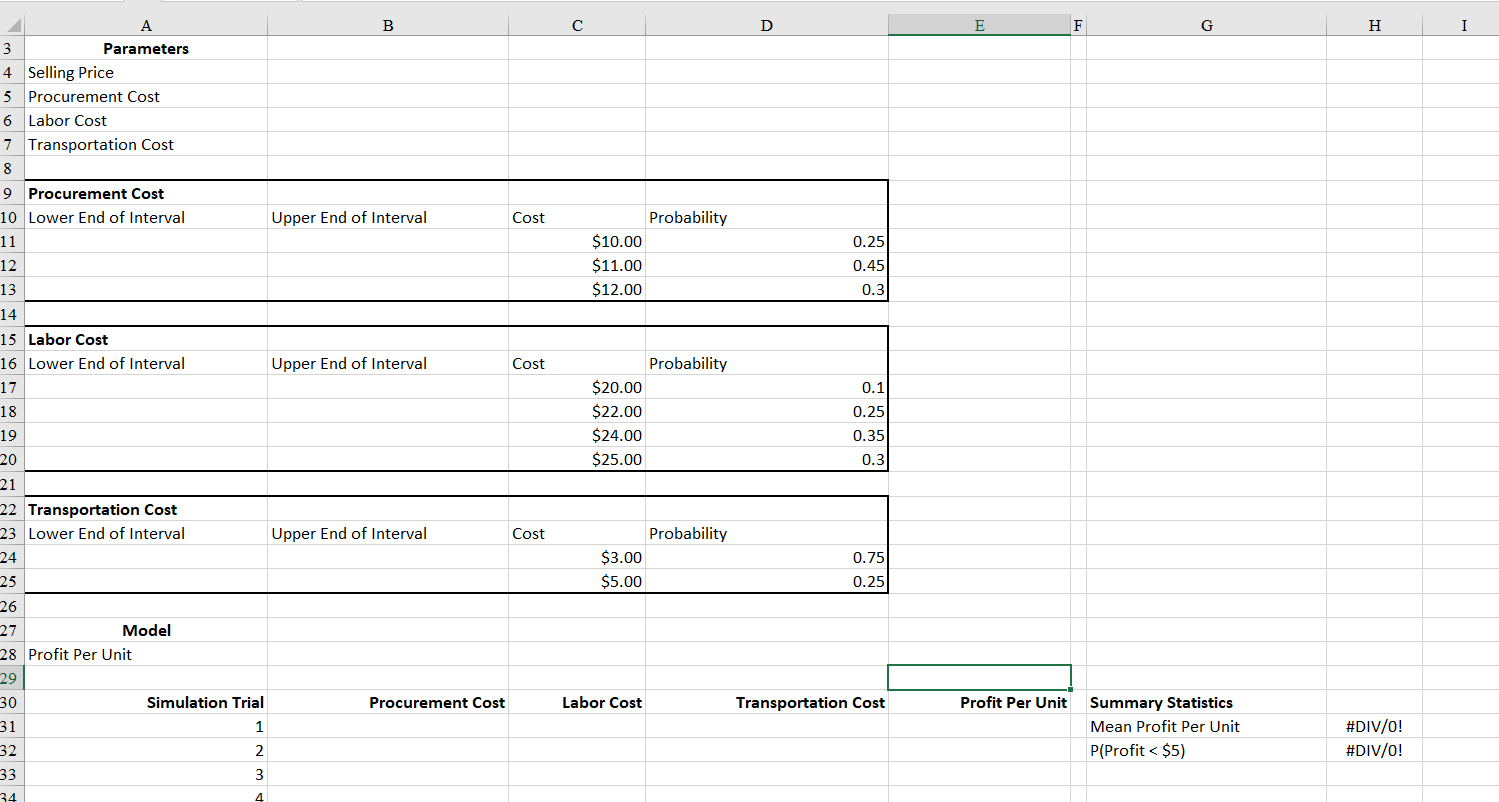The height and width of the screenshot is (802, 1499).
Task: Click the Profit Per Unit label cell
Action: click(146, 654)
